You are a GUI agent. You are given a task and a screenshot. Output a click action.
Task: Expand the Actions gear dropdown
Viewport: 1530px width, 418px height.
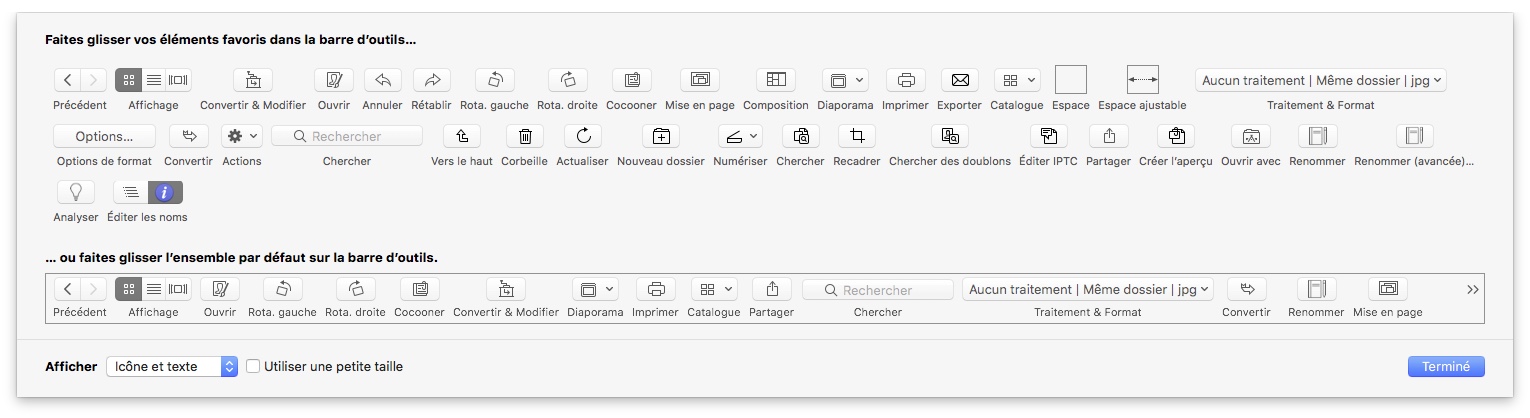pos(241,136)
